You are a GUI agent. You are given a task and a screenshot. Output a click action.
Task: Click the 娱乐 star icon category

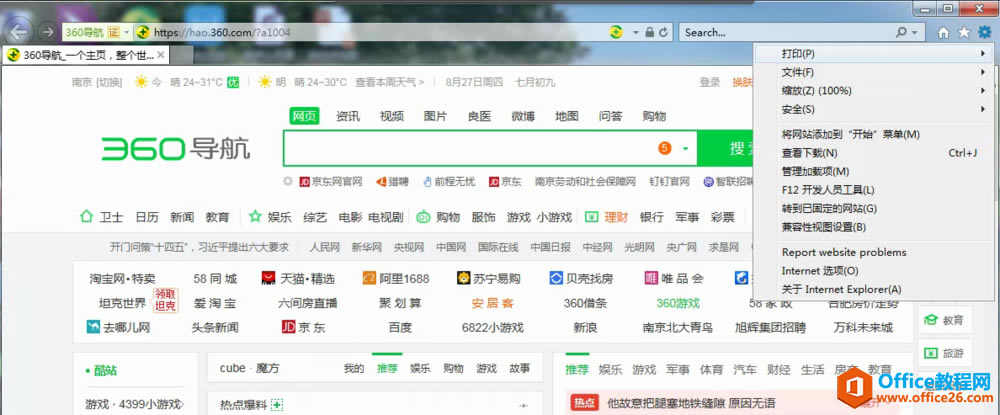pos(255,217)
